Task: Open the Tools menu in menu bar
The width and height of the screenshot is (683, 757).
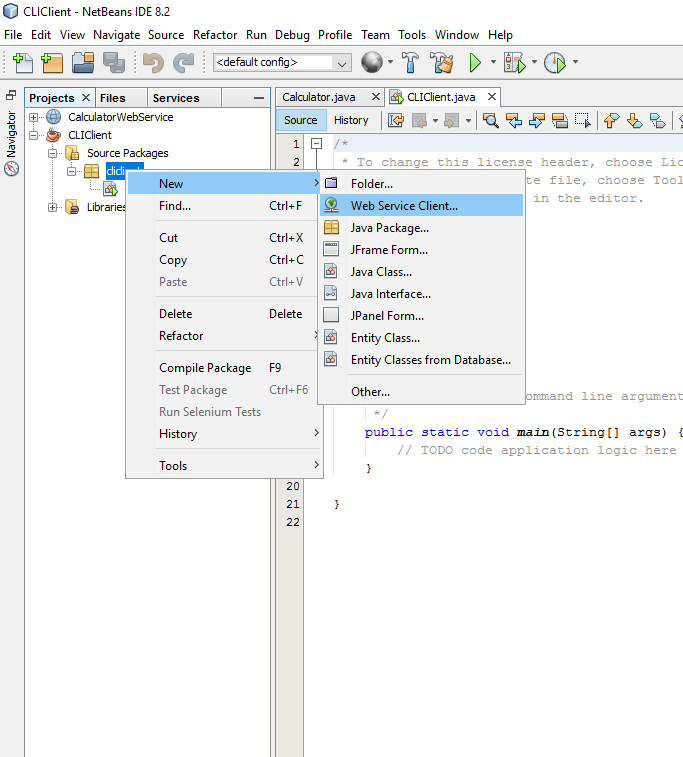Action: (412, 35)
